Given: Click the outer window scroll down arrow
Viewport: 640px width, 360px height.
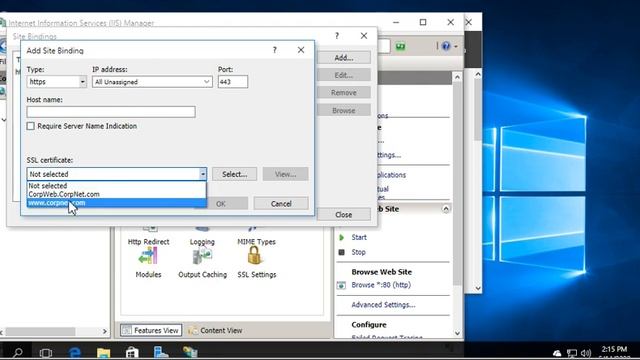Looking at the screenshot, I should click(x=478, y=289).
